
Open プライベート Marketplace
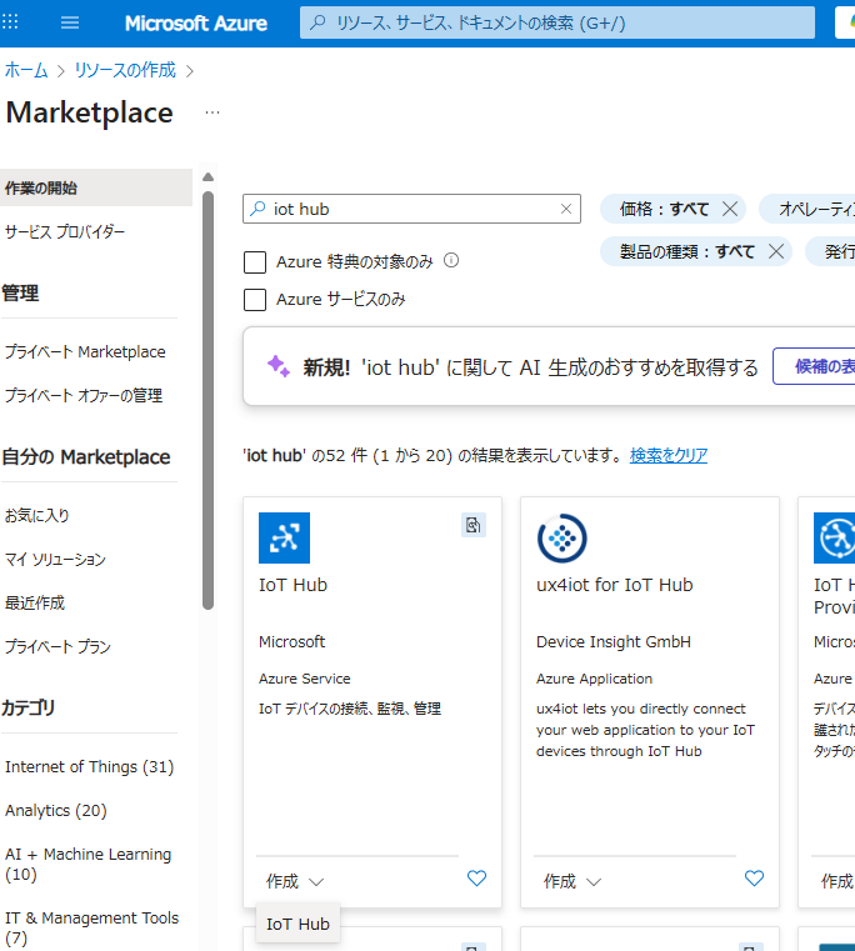(x=85, y=352)
